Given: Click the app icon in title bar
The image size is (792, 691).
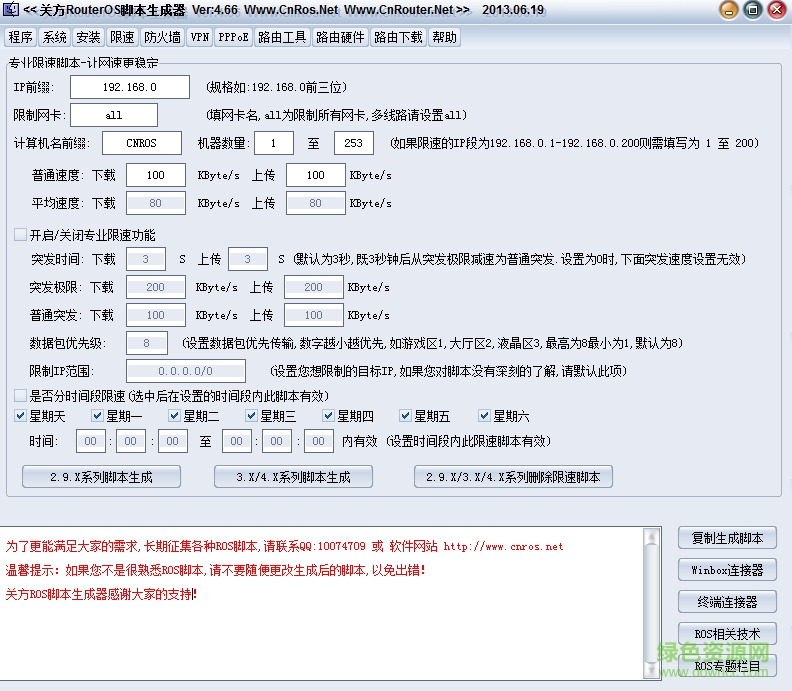Looking at the screenshot, I should 11,9.
